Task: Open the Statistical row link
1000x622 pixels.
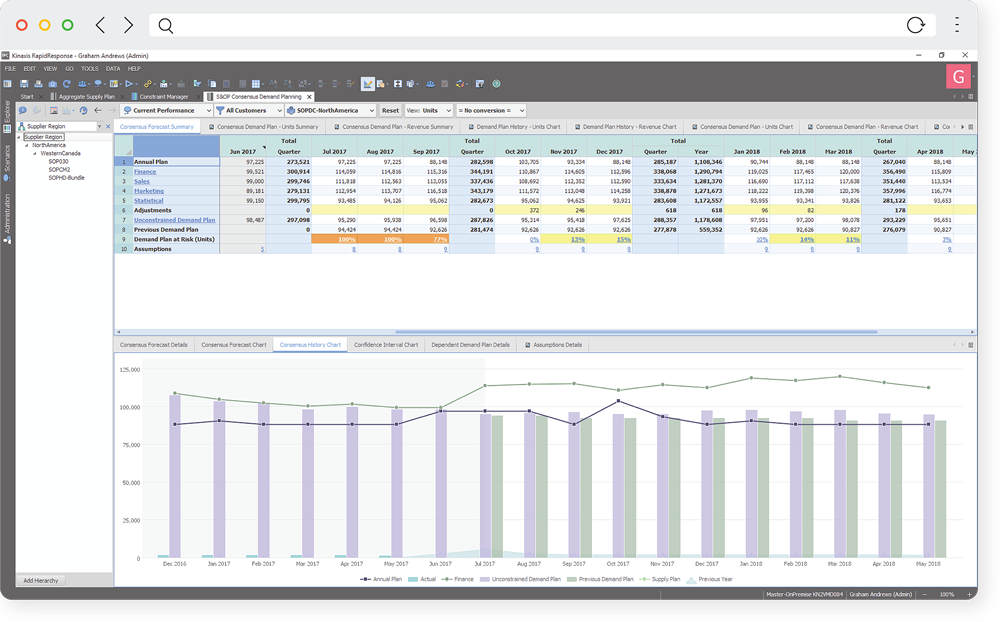Action: coord(149,200)
